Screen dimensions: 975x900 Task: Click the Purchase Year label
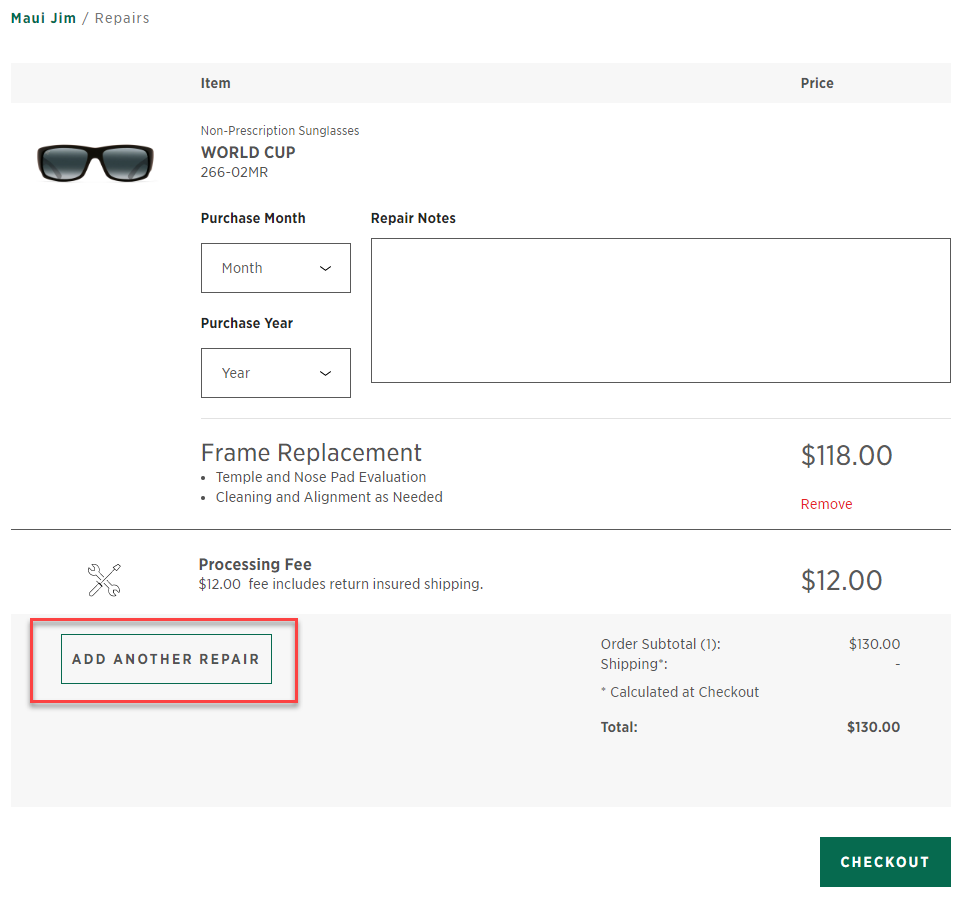coord(247,323)
